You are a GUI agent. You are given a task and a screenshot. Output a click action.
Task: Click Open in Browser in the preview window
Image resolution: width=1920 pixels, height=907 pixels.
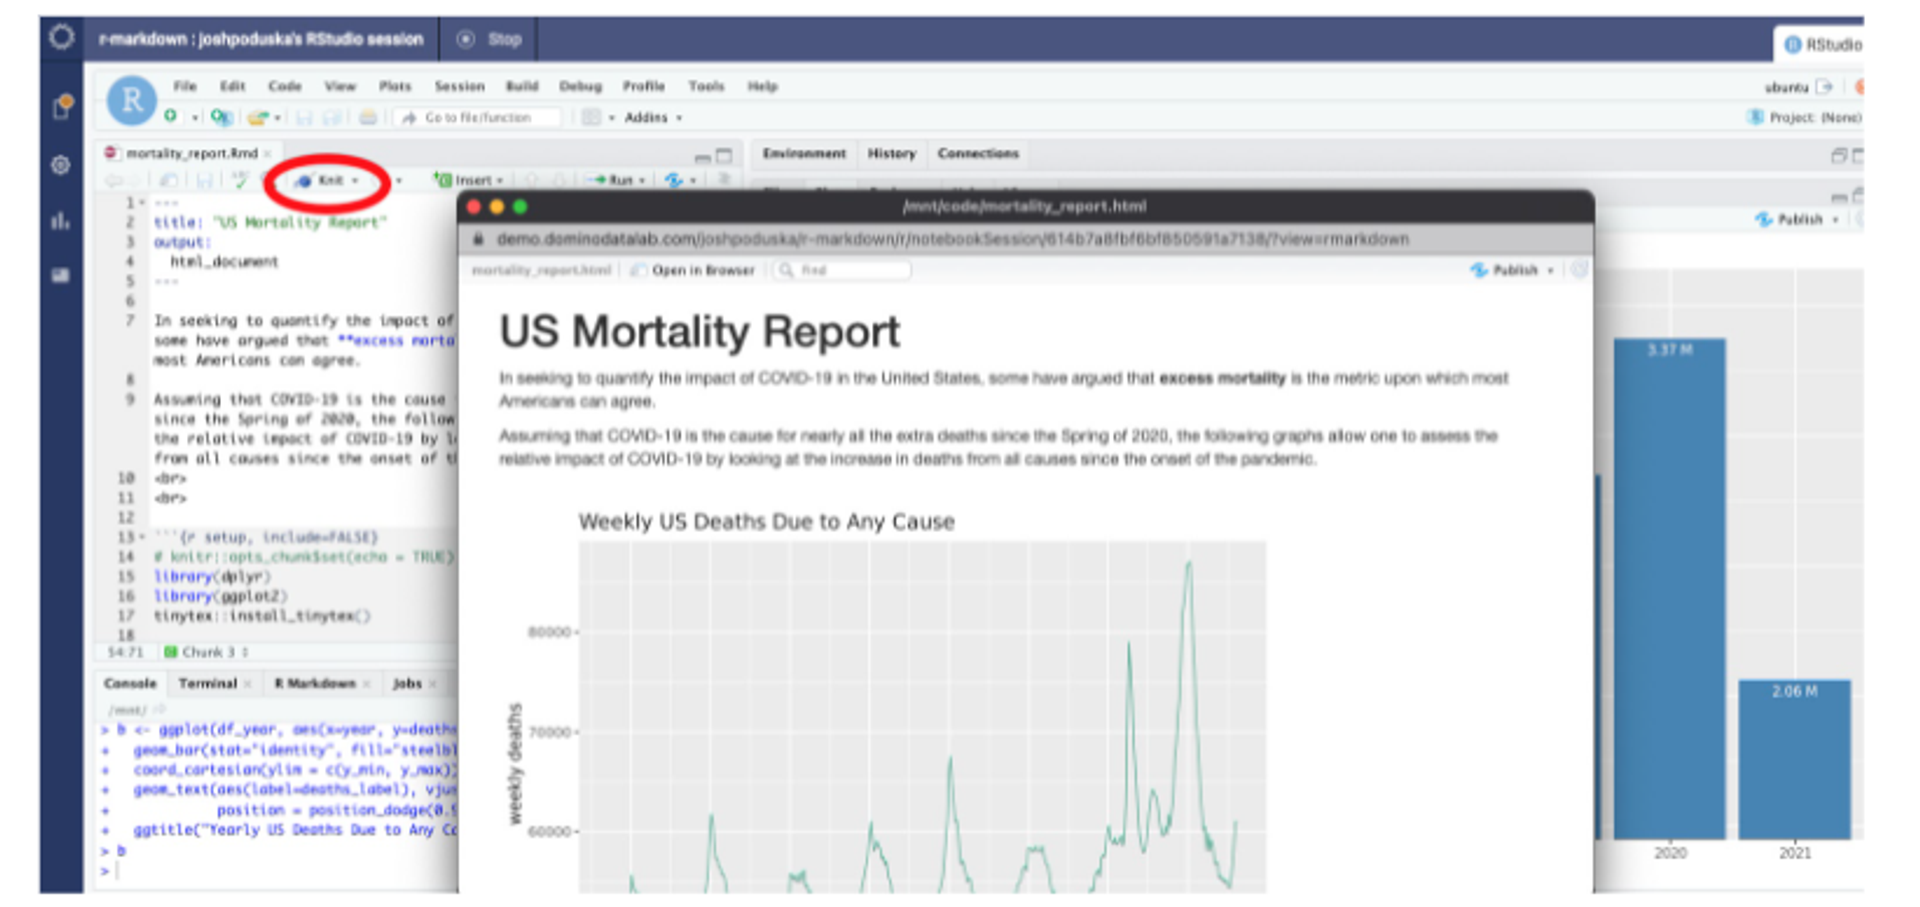point(693,270)
